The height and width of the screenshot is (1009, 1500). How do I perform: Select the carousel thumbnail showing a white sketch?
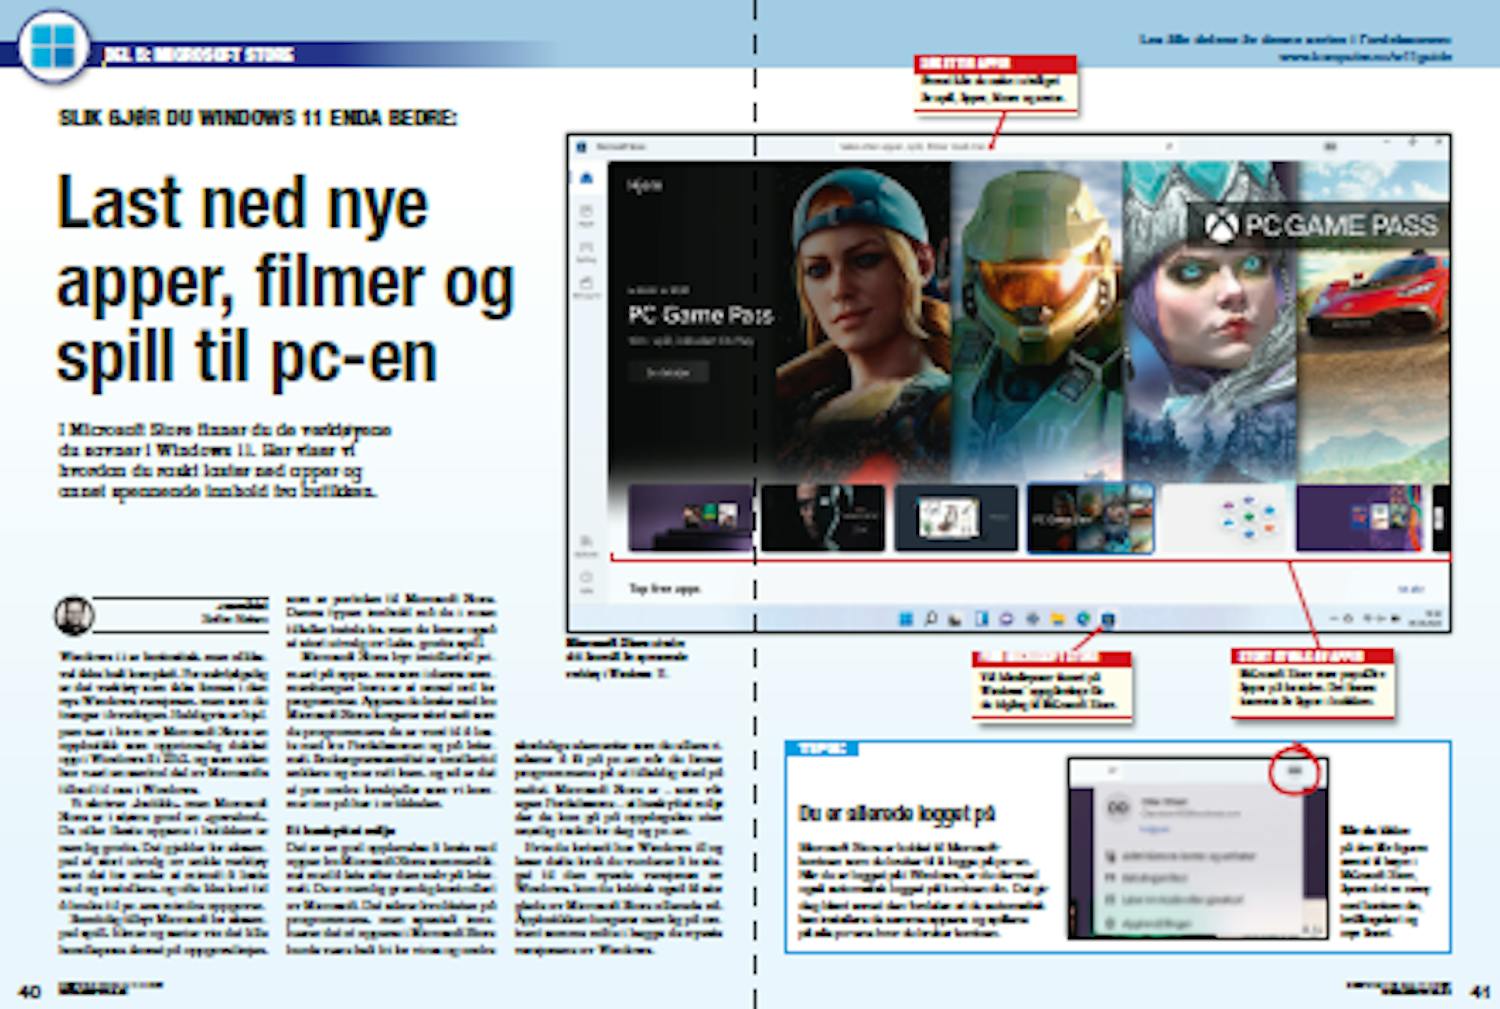[956, 518]
